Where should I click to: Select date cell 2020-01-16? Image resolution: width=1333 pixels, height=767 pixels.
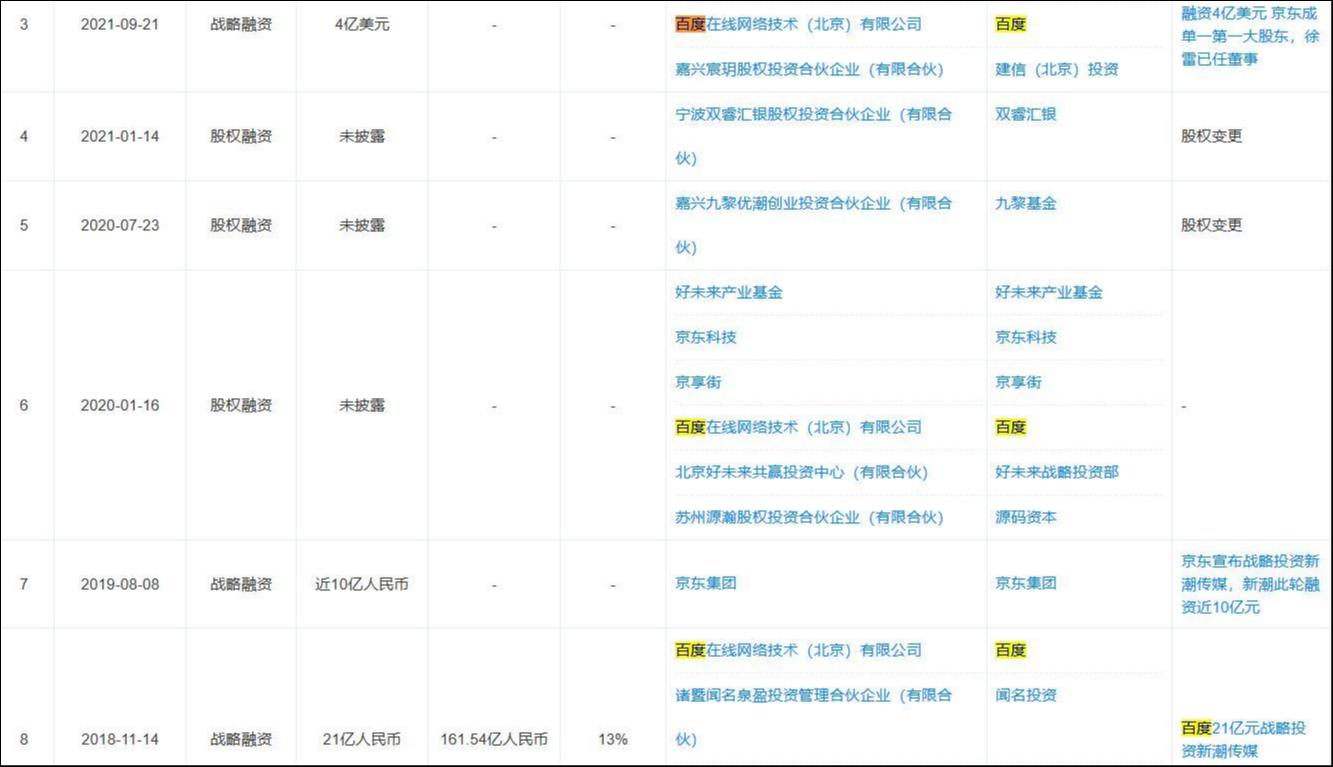(119, 406)
